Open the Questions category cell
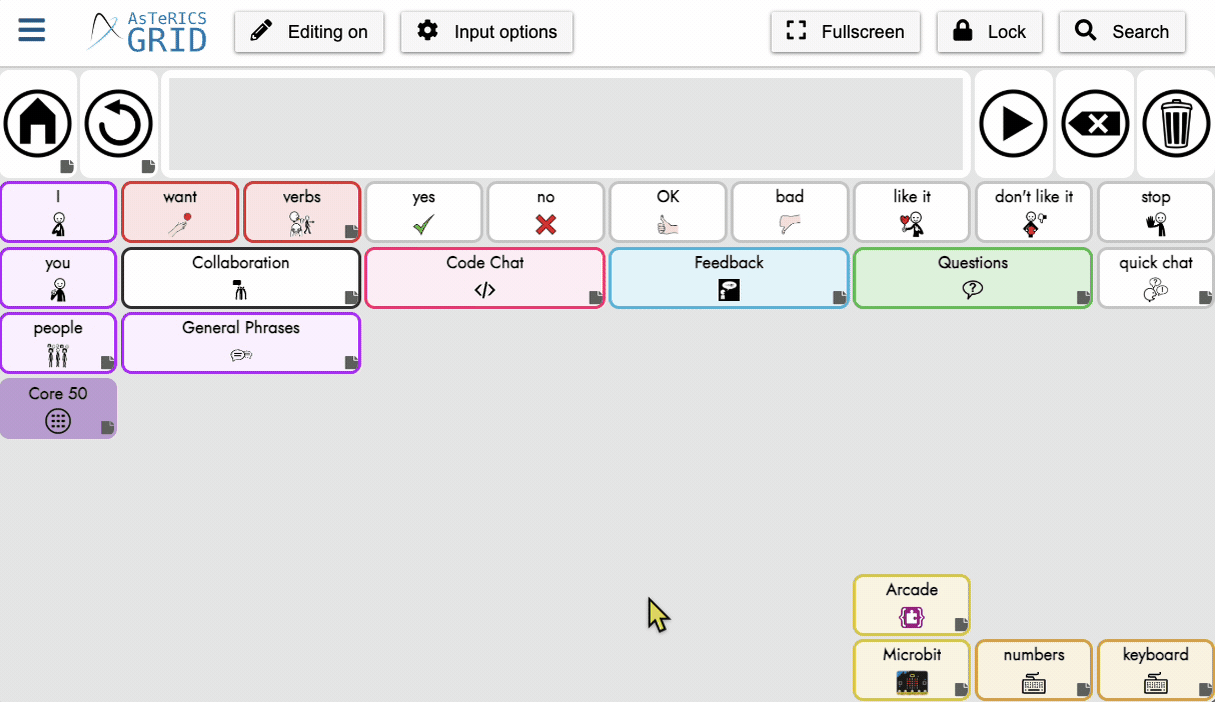The width and height of the screenshot is (1215, 702). (x=973, y=277)
